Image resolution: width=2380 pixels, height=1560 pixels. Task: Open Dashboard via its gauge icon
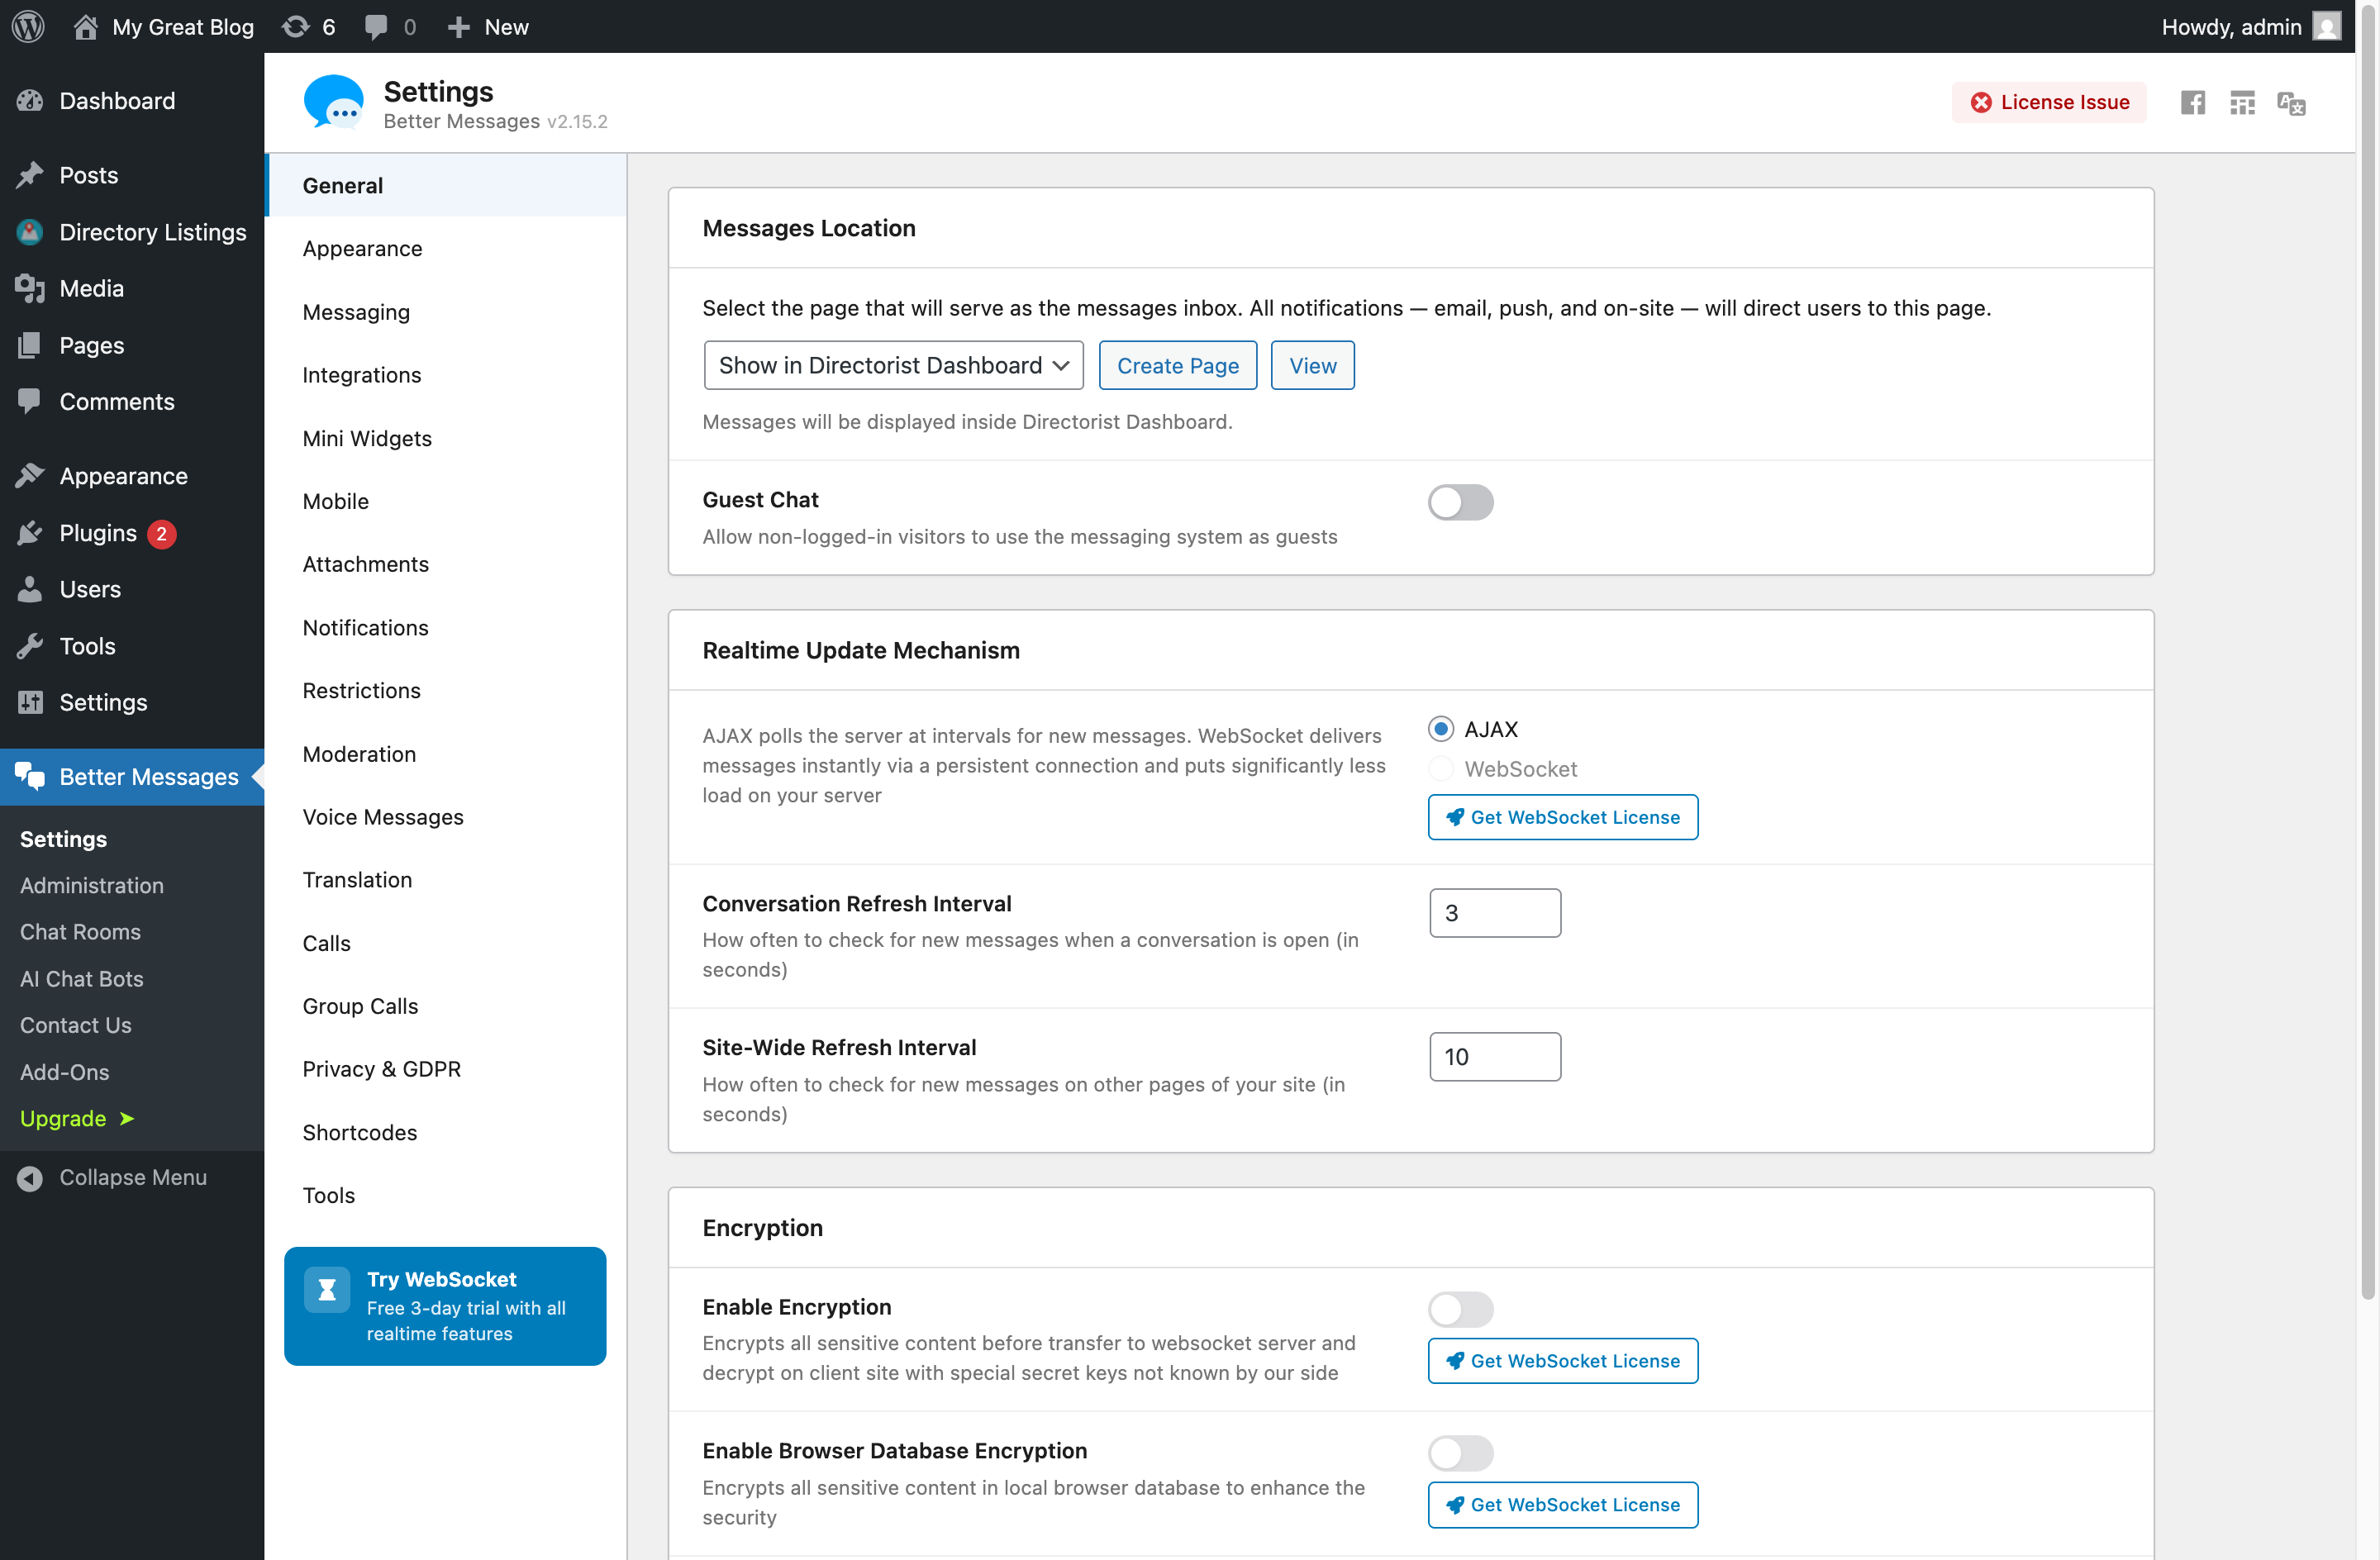point(30,101)
